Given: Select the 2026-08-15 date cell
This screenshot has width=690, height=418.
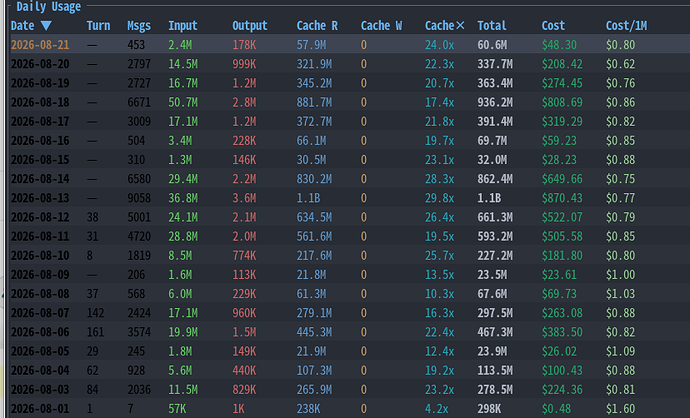Looking at the screenshot, I should pyautogui.click(x=40, y=159).
